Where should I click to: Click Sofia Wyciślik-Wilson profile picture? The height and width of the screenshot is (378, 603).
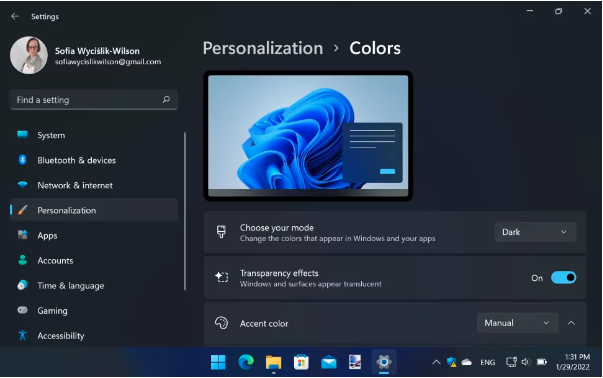pos(29,55)
